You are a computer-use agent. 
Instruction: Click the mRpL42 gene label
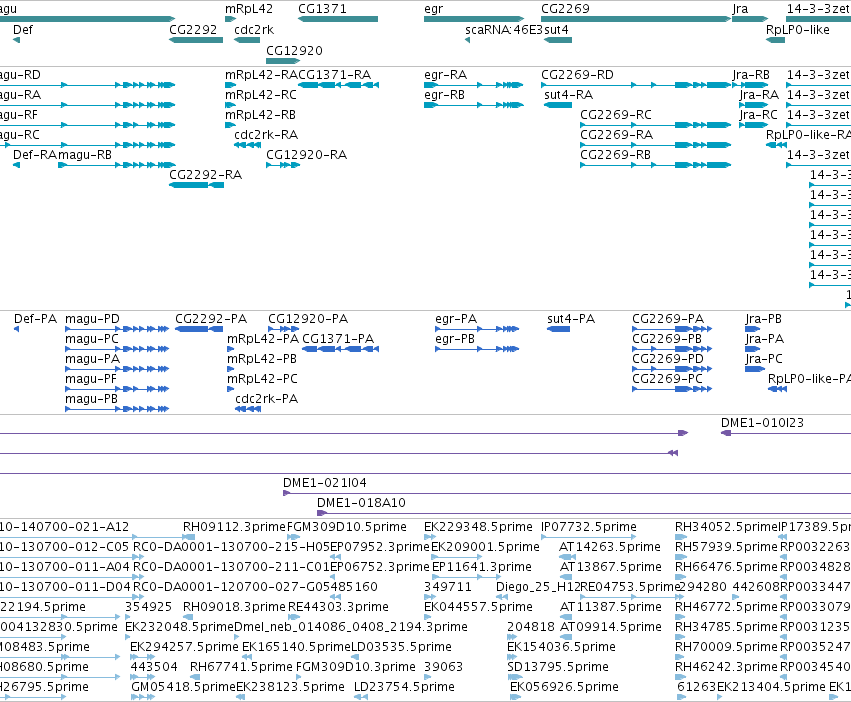coord(249,9)
